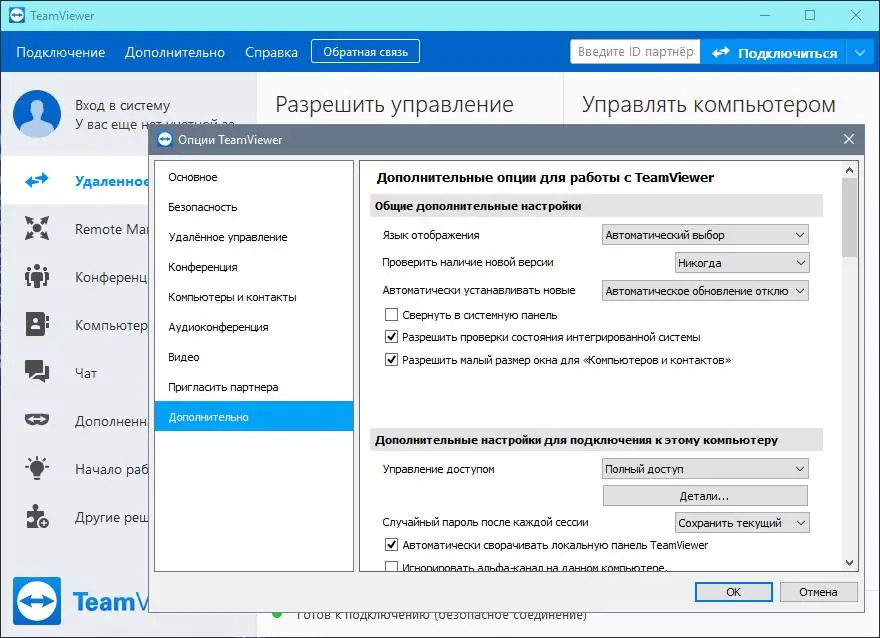Screen dimensions: 880x638
Task: Open the Чат panel icon
Action: 37,371
